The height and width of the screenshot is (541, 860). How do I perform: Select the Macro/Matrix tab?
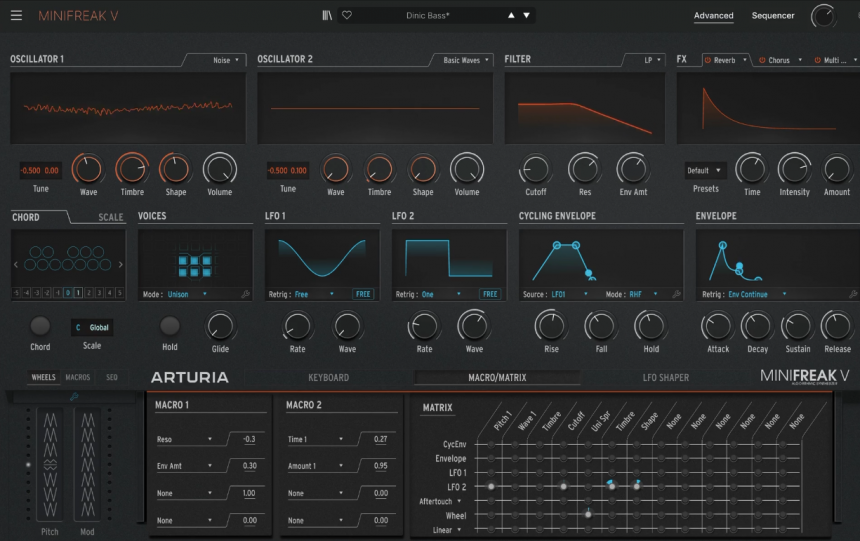click(497, 377)
